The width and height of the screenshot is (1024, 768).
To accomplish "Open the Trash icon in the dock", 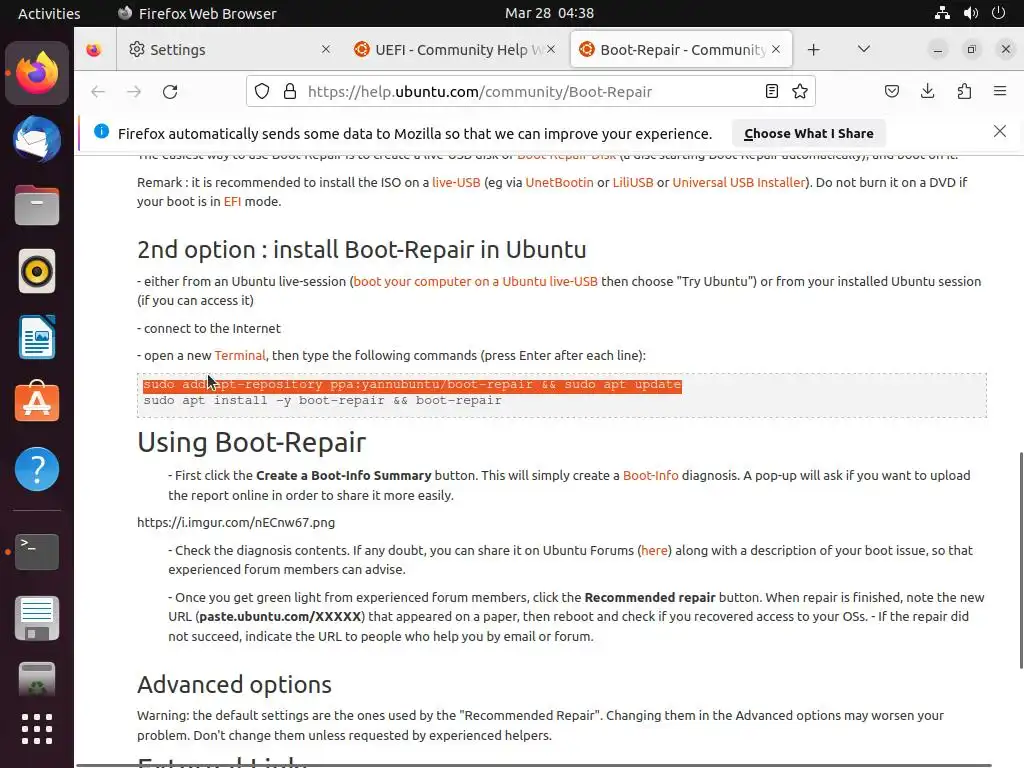I will pyautogui.click(x=37, y=679).
